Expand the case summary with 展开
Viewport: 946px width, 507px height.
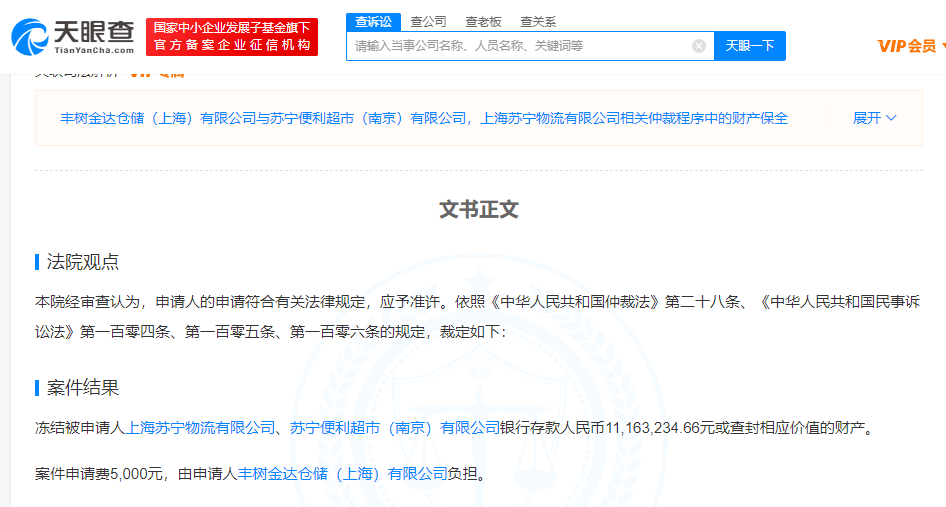coord(874,118)
